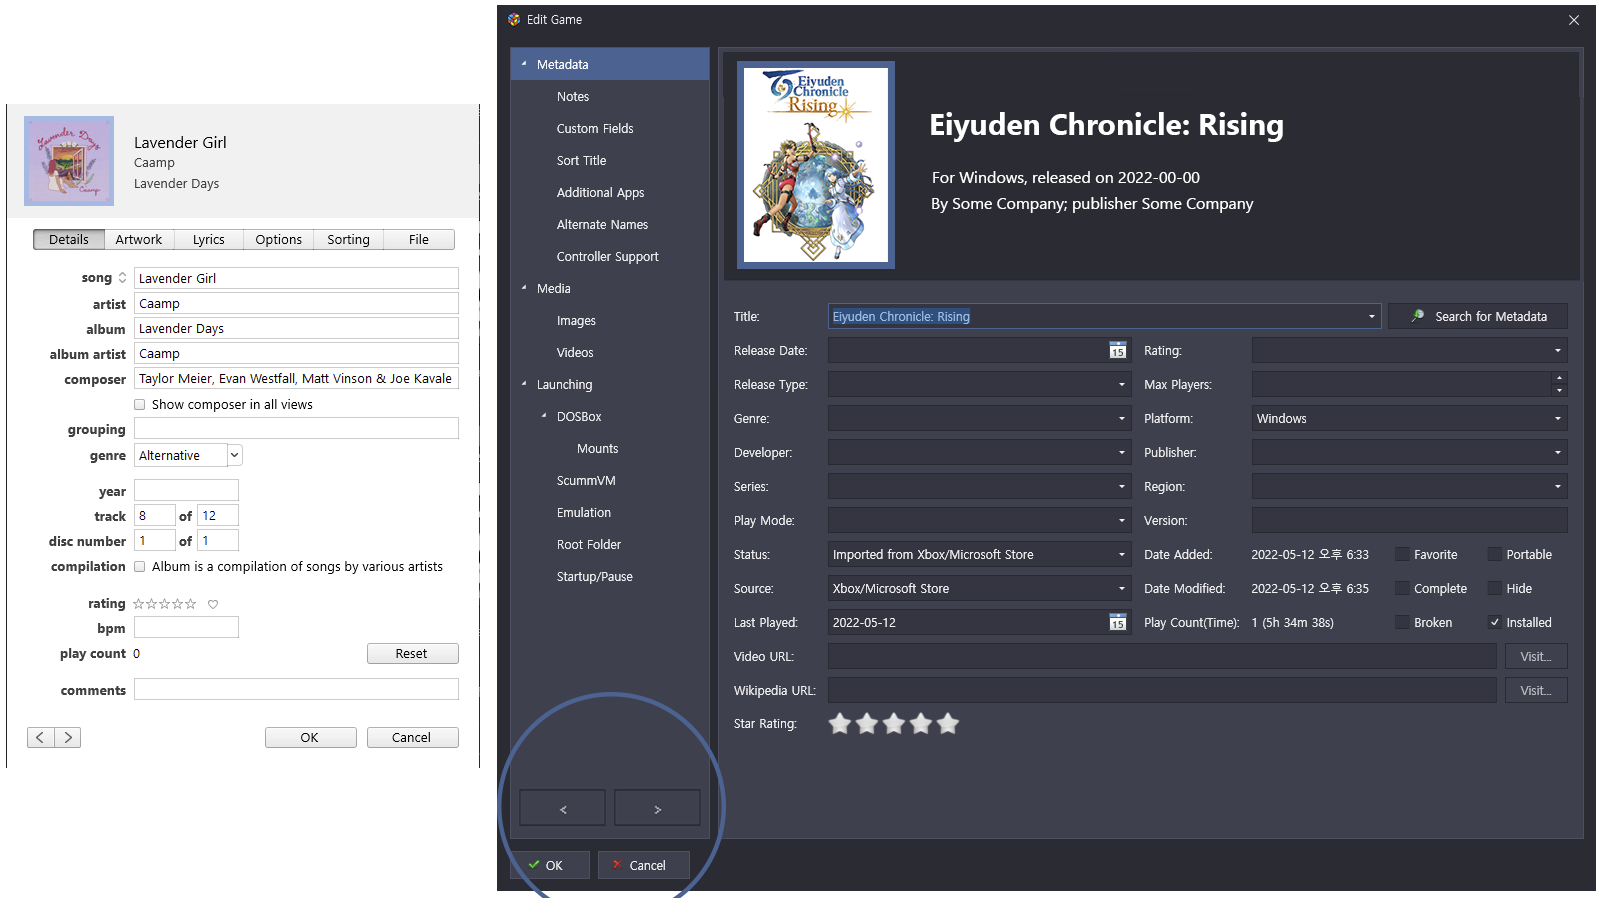The image size is (1600, 898).
Task: Click the composer input field
Action: click(296, 379)
